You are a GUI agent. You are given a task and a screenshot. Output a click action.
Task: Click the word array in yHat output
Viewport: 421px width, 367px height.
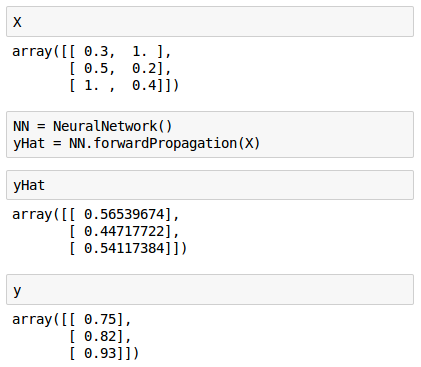tap(32, 215)
